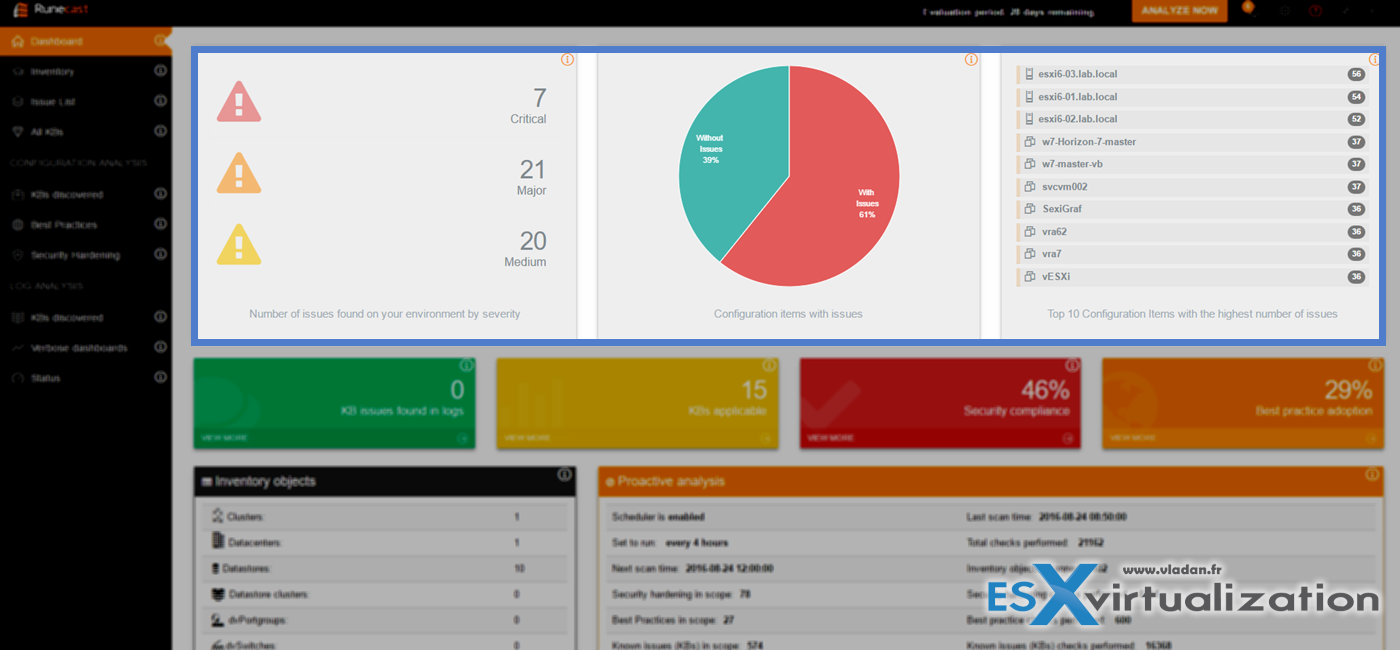Image resolution: width=1400 pixels, height=650 pixels.
Task: Click the dvPortgroups row in Inventory objects
Action: pos(385,620)
